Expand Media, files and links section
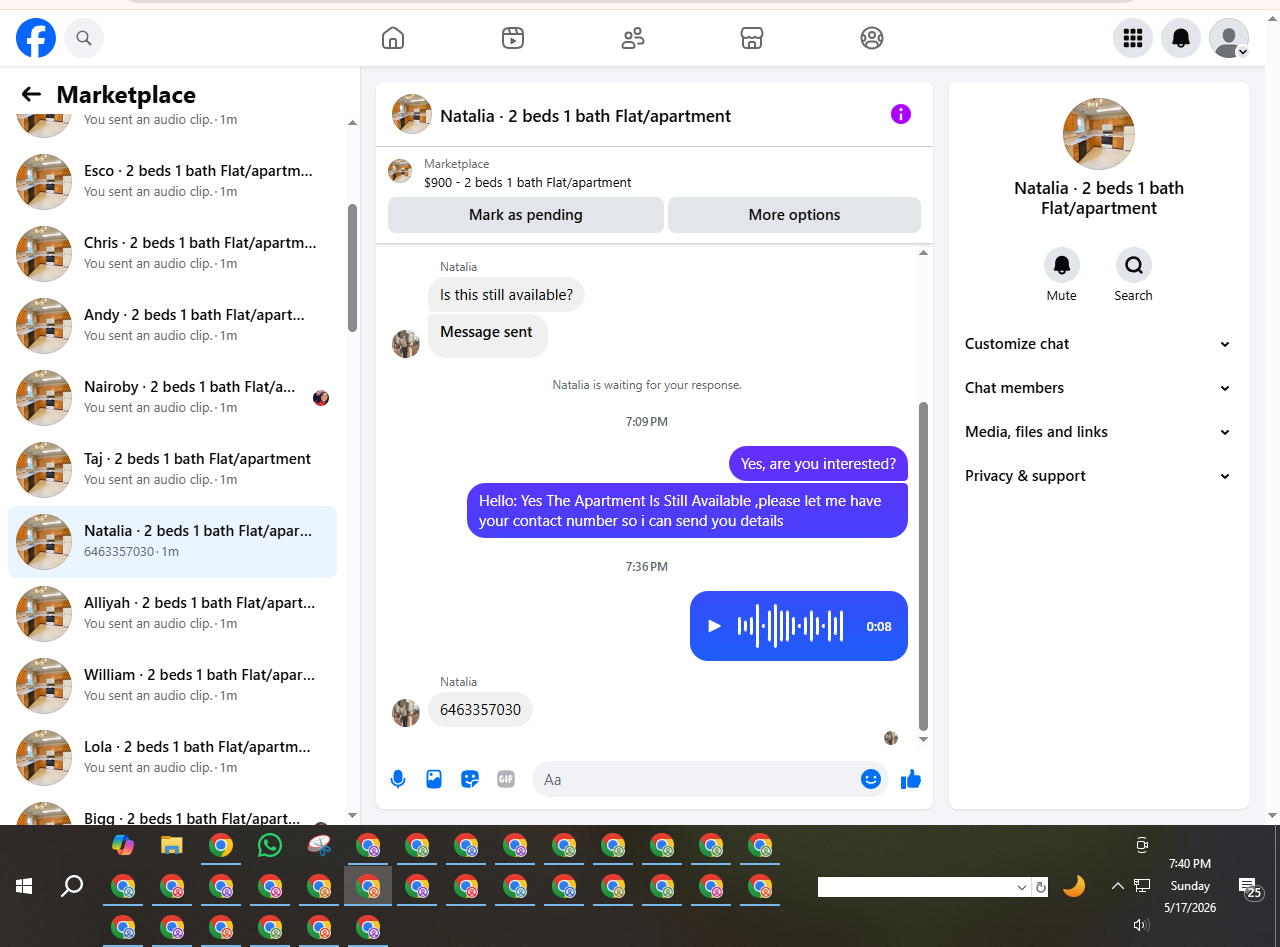Viewport: 1280px width, 947px height. coord(1098,432)
